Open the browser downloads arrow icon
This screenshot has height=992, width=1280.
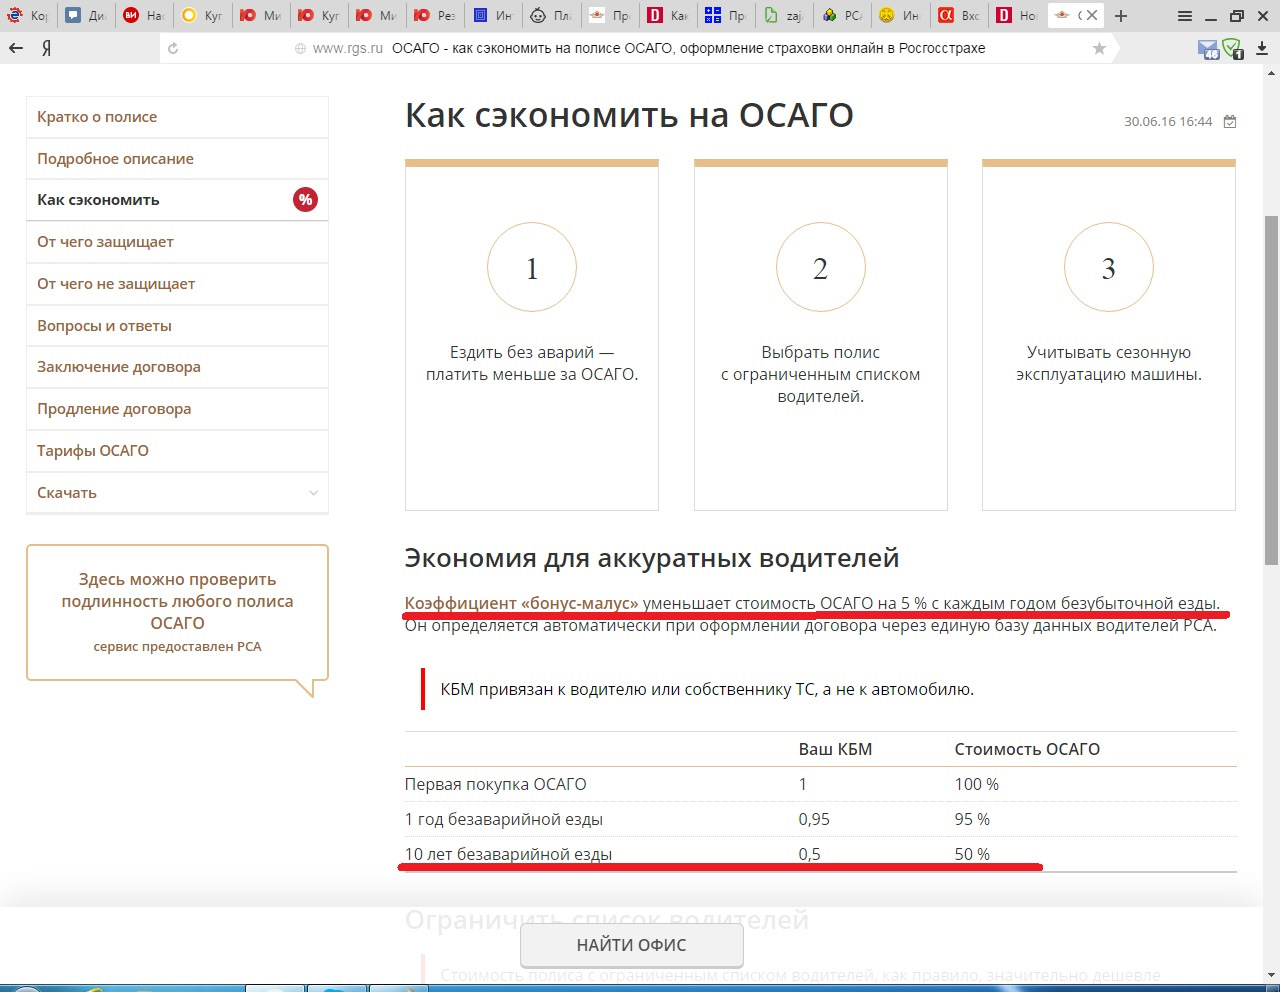pos(1262,48)
